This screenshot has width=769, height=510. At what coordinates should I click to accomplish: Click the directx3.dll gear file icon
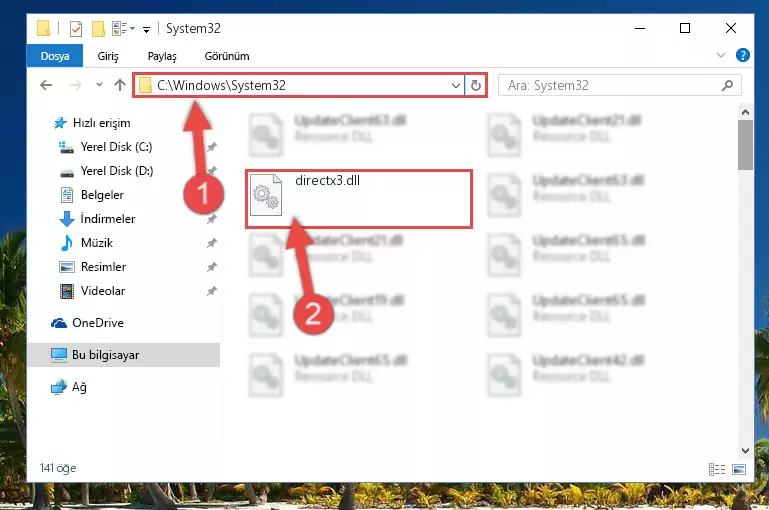tap(266, 195)
